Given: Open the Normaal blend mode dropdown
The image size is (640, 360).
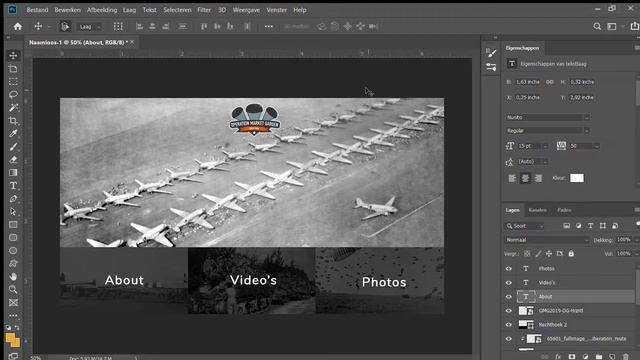Looking at the screenshot, I should pos(547,240).
